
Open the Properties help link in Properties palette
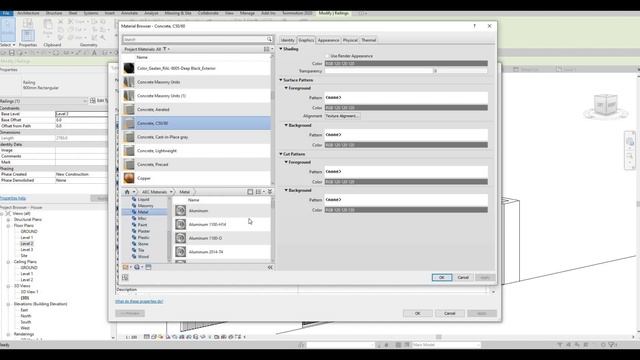pos(13,198)
